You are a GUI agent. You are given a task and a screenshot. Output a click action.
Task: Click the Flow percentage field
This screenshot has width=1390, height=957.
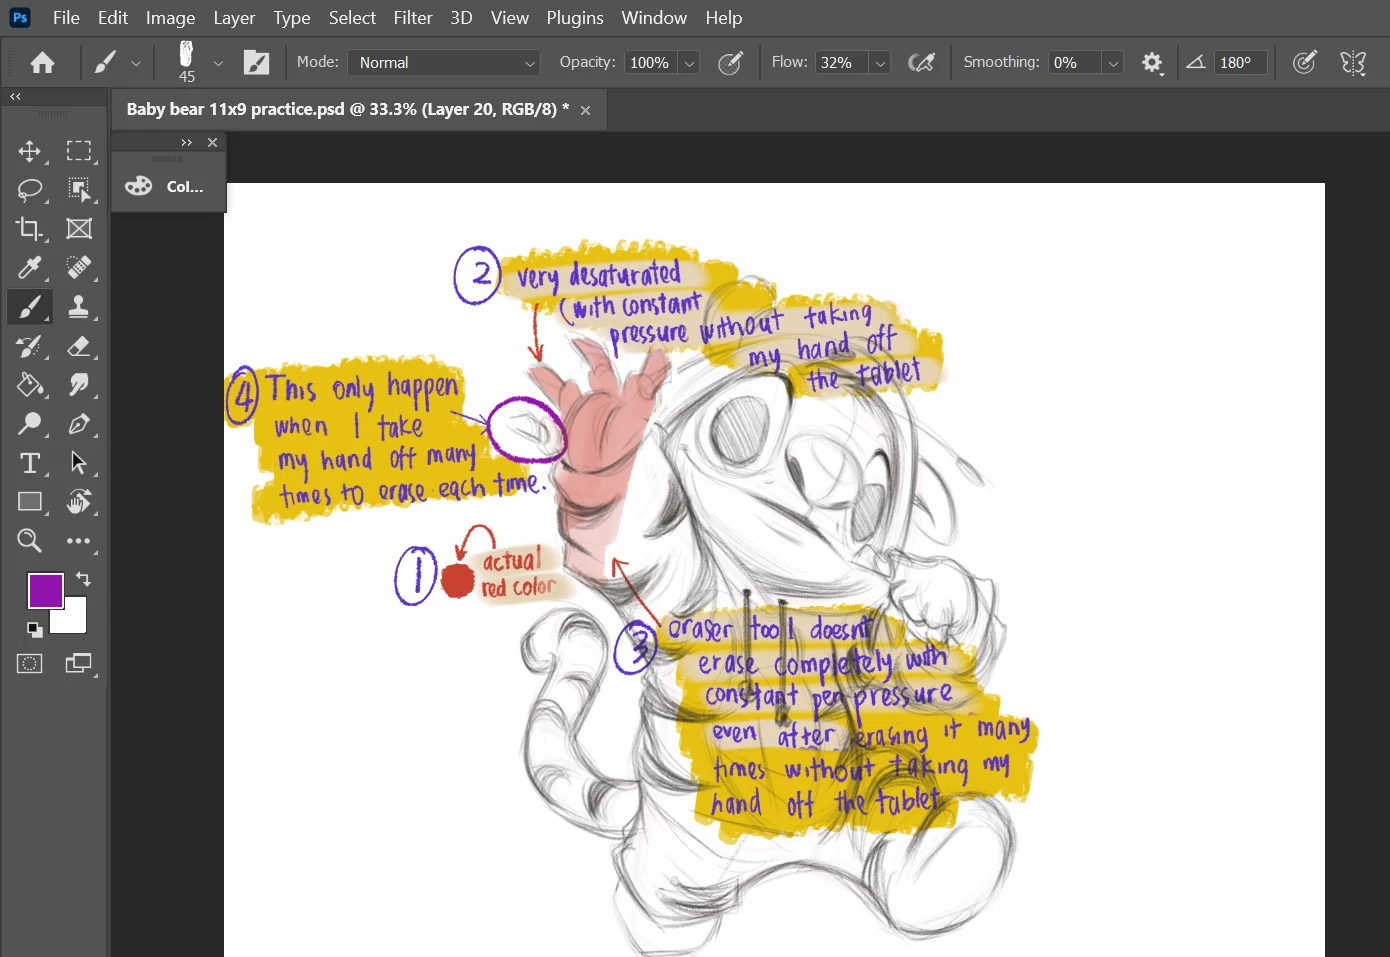pos(841,63)
